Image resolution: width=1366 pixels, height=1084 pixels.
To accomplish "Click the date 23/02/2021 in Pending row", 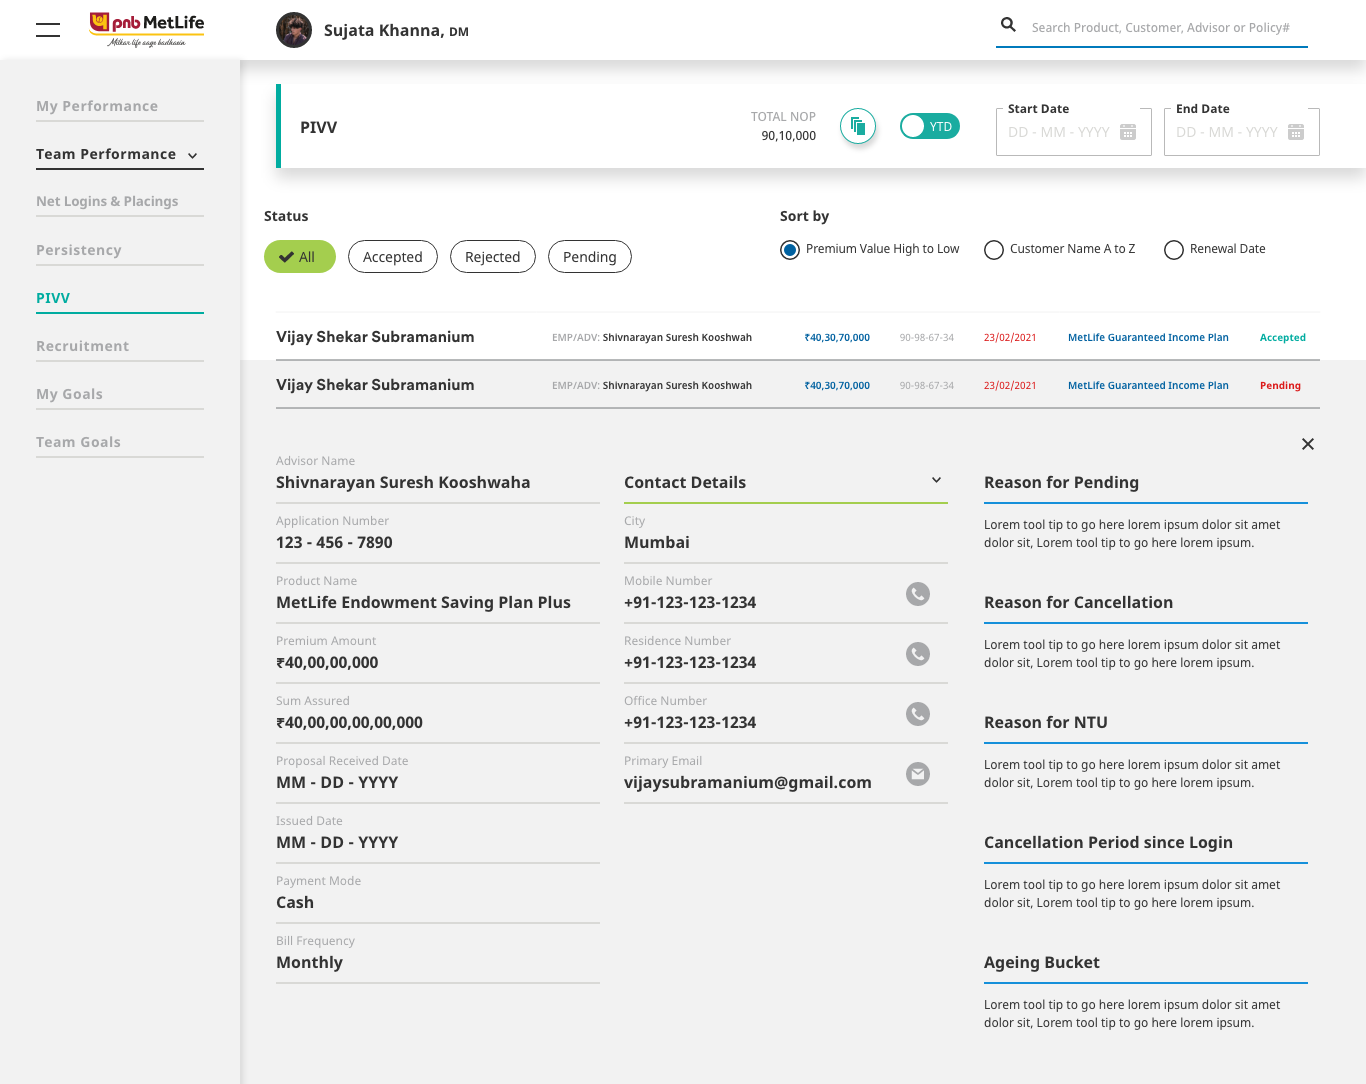I will 1010,385.
